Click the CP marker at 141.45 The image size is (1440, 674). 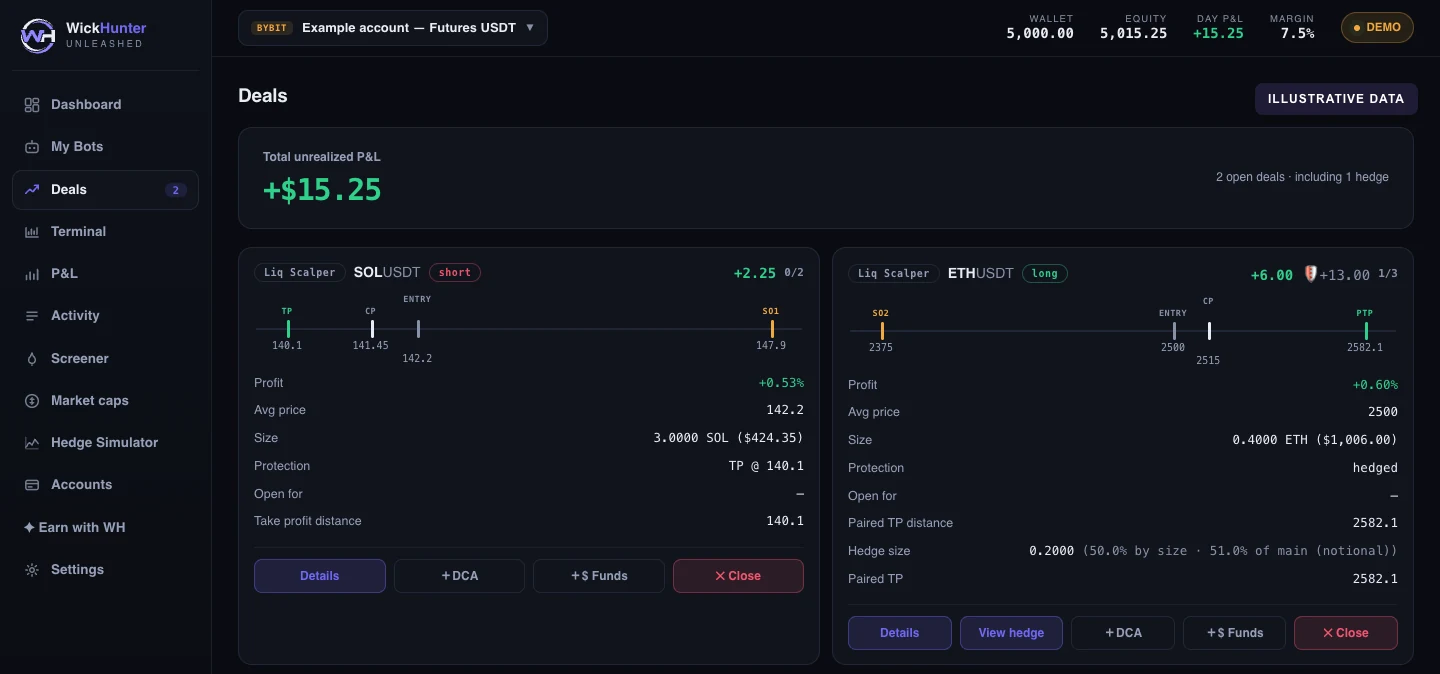click(371, 329)
